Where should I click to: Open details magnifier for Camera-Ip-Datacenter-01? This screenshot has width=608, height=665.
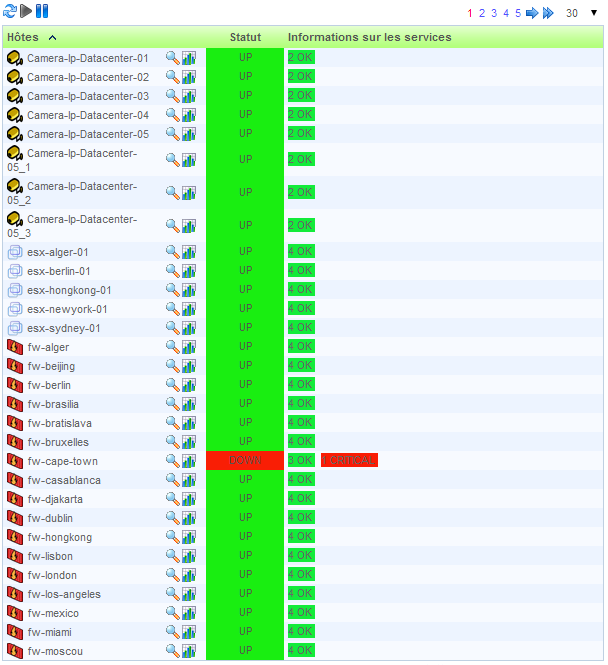[172, 58]
